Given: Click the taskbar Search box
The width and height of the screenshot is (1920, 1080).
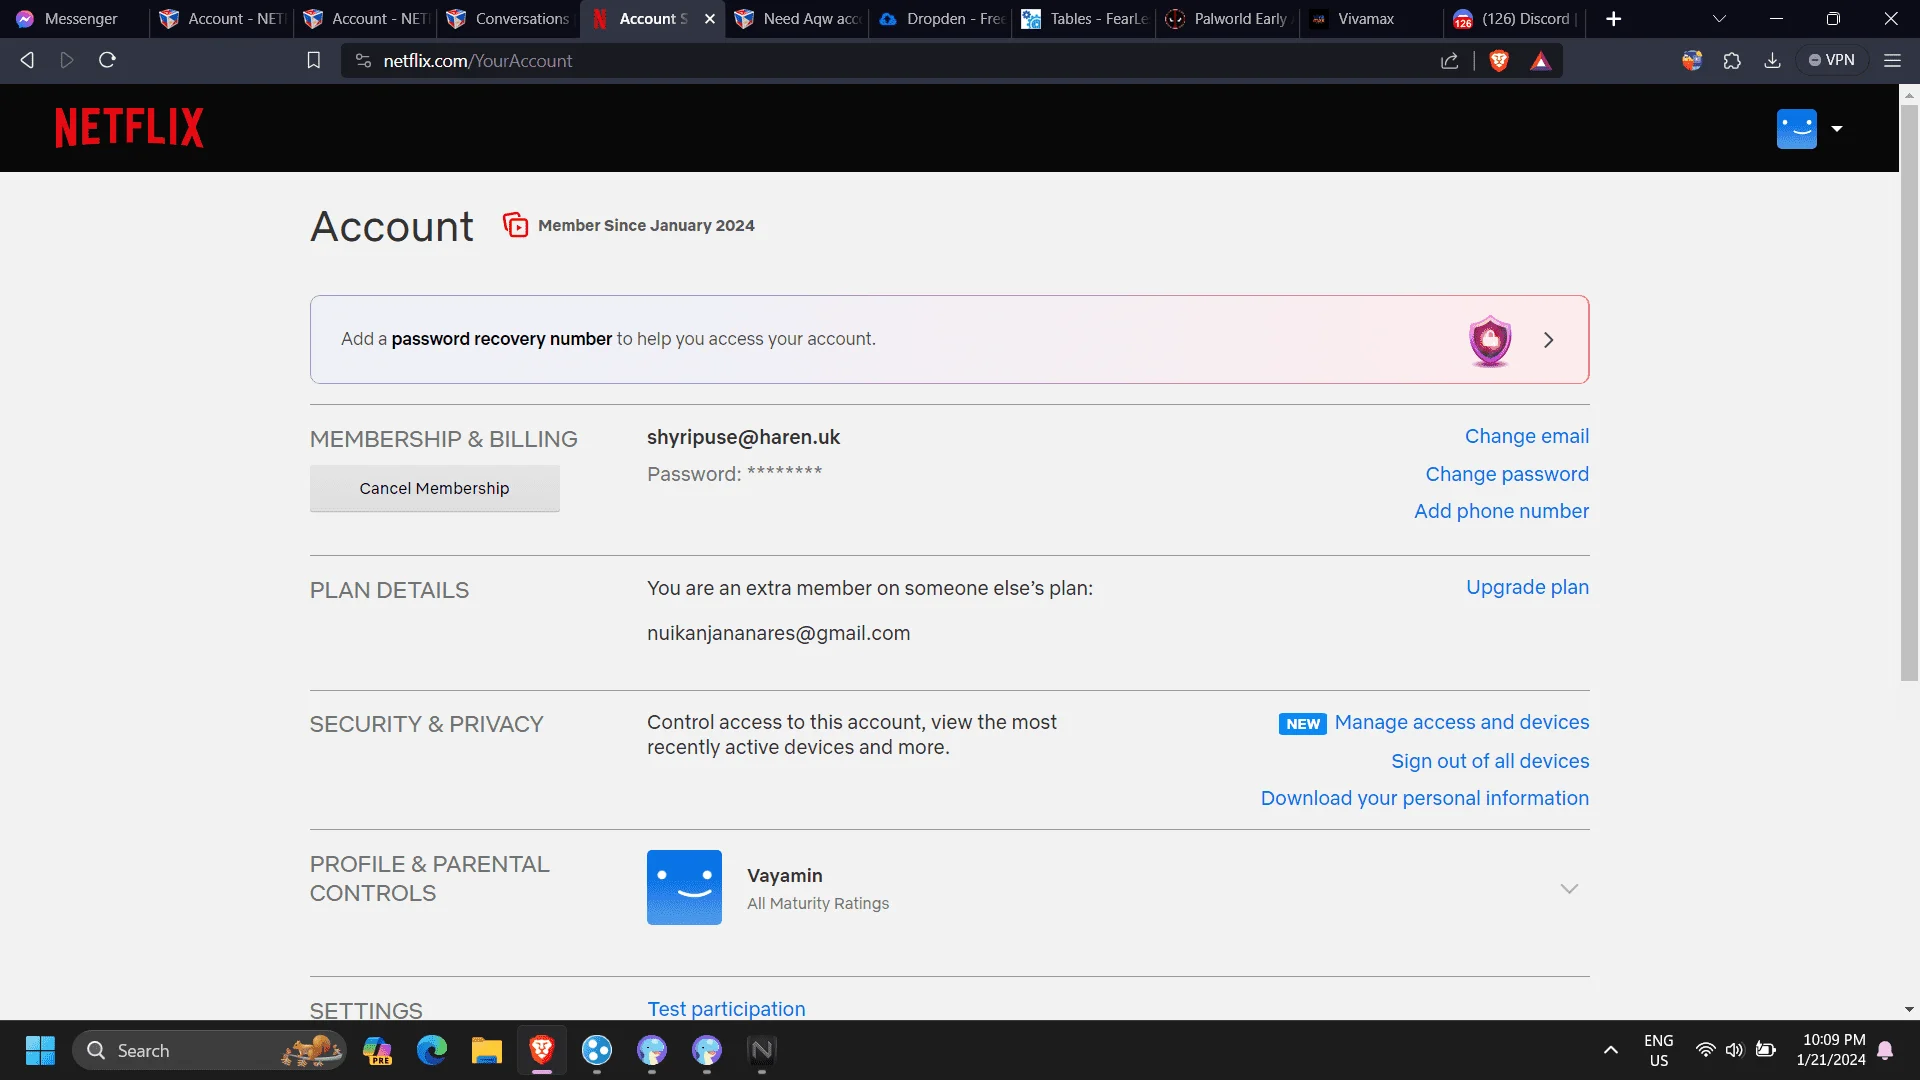Looking at the screenshot, I should point(209,1050).
